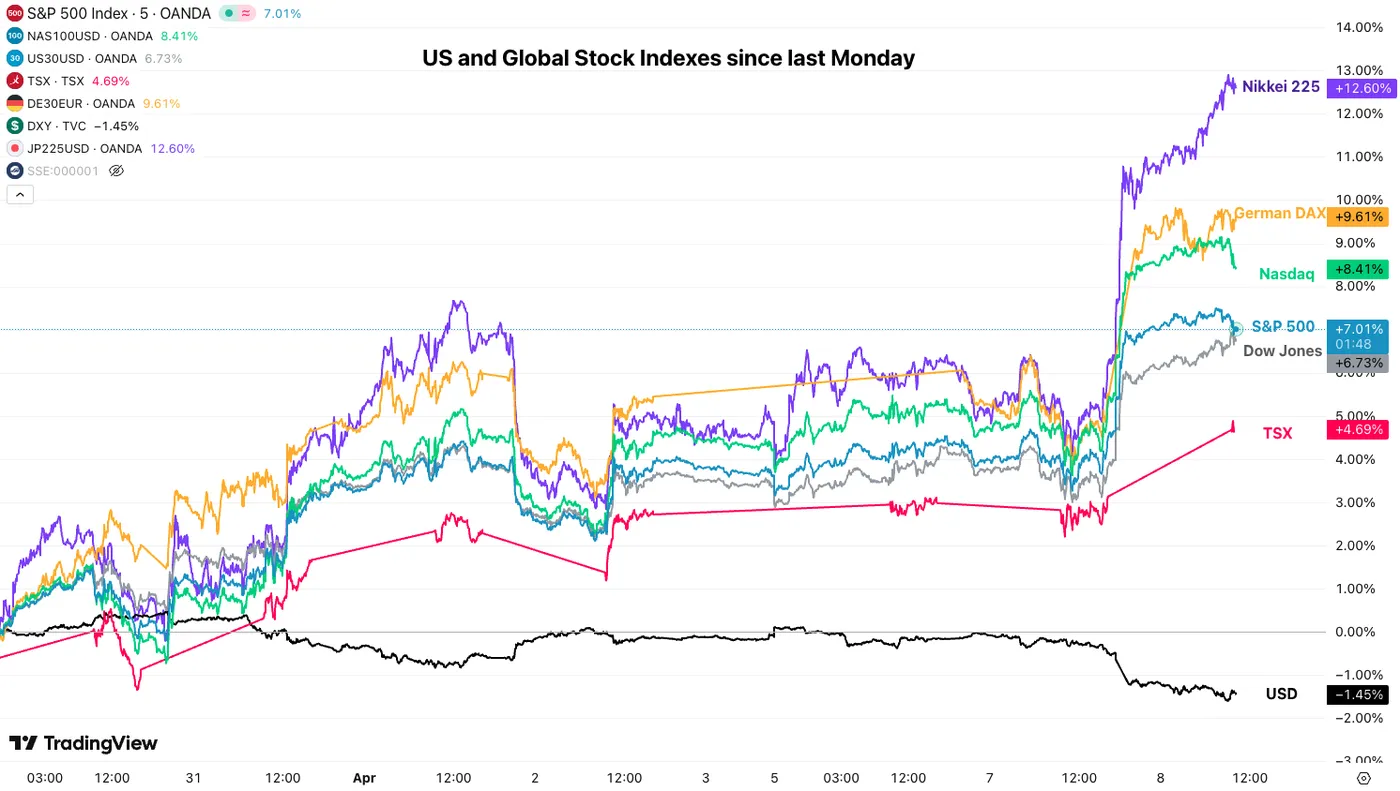The width and height of the screenshot is (1400, 791).
Task: Click the TradingView logo link
Action: [83, 743]
